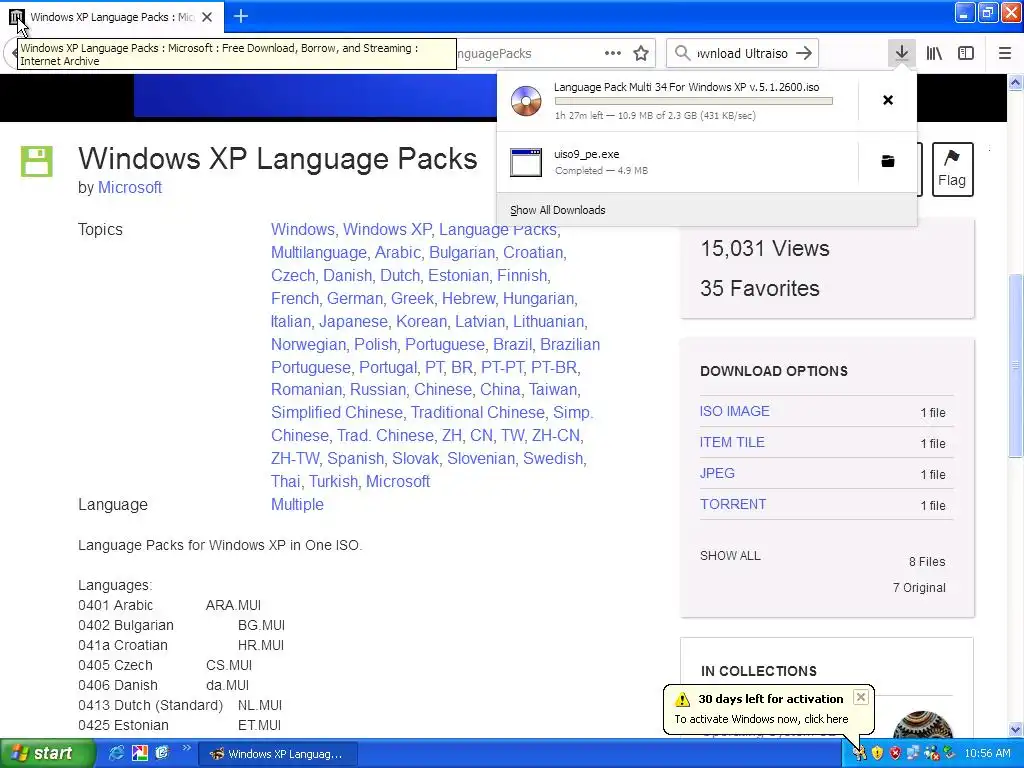Switch to Windows XP Languag... taskbar button
Image resolution: width=1024 pixels, height=768 pixels.
pos(278,754)
